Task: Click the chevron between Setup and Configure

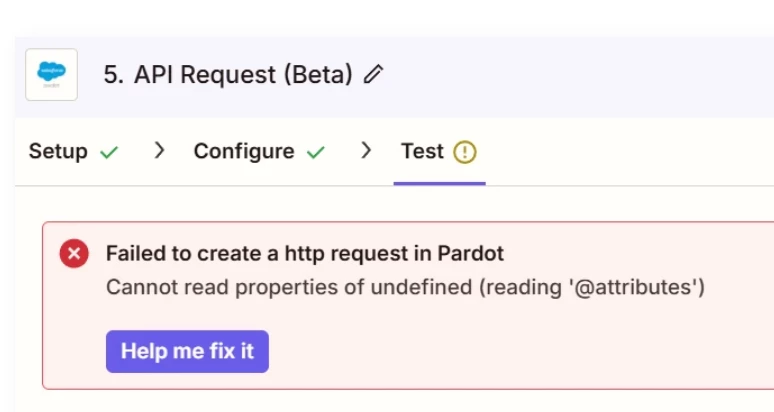Action: (x=159, y=151)
